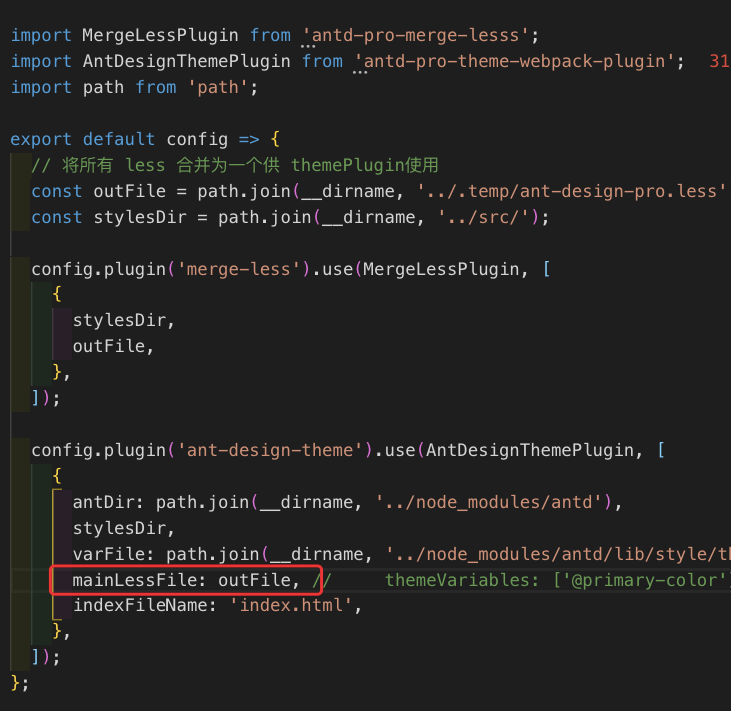Click the outFile constant declaration name
This screenshot has width=731, height=711.
130,191
